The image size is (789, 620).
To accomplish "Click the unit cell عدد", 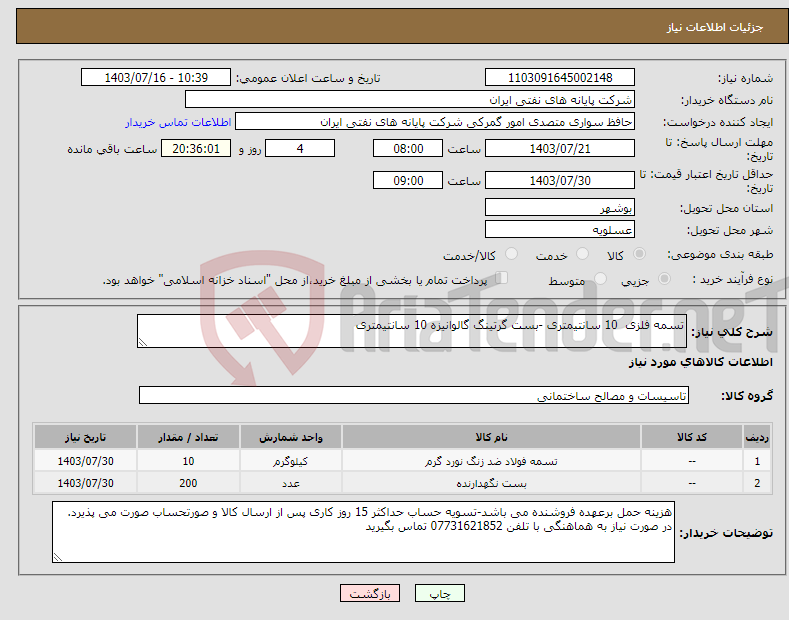I will 291,483.
